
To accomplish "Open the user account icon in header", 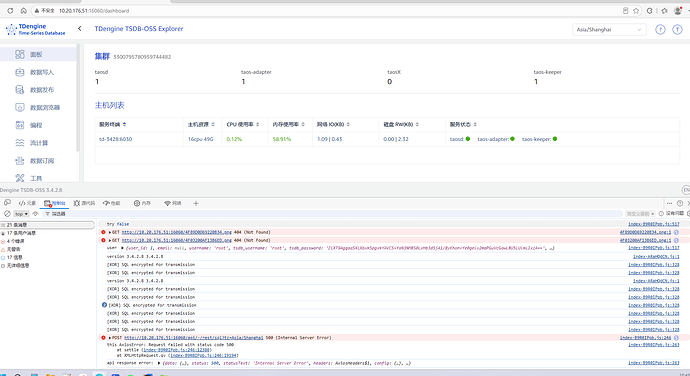I will pyautogui.click(x=677, y=29).
